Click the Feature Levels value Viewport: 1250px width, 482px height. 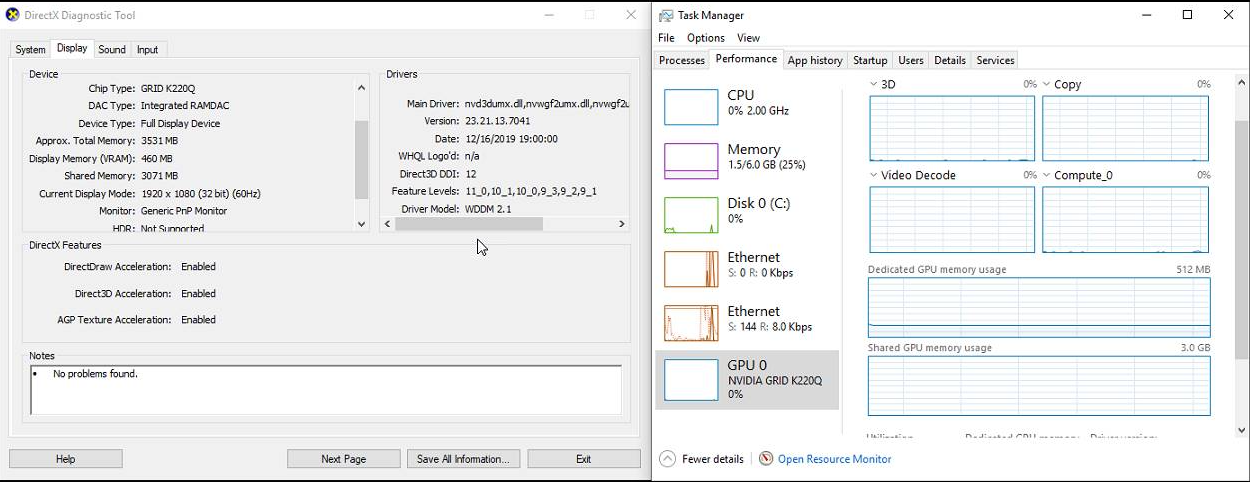531,191
